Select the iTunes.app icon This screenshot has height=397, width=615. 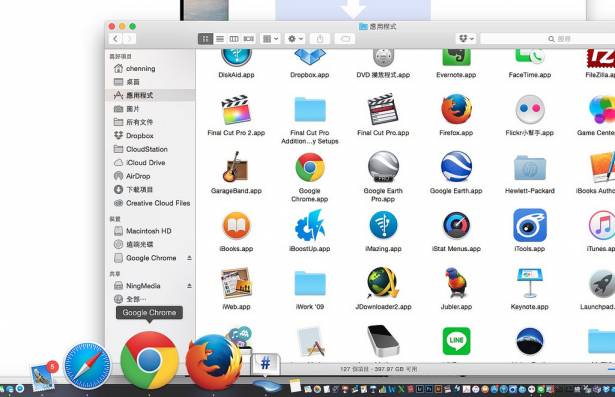602,226
